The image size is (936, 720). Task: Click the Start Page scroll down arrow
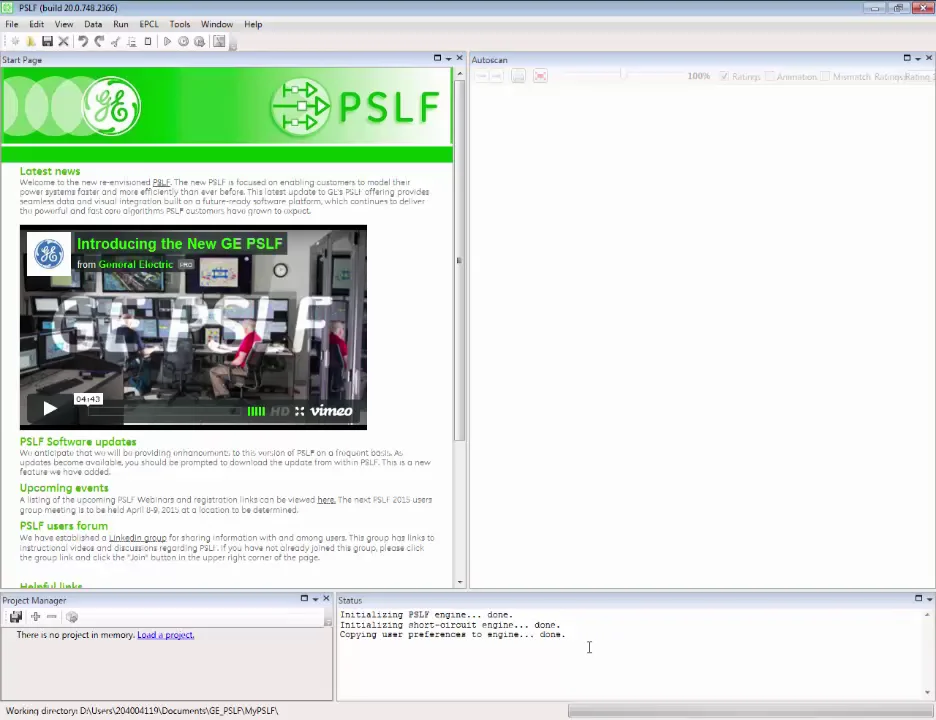tap(460, 582)
